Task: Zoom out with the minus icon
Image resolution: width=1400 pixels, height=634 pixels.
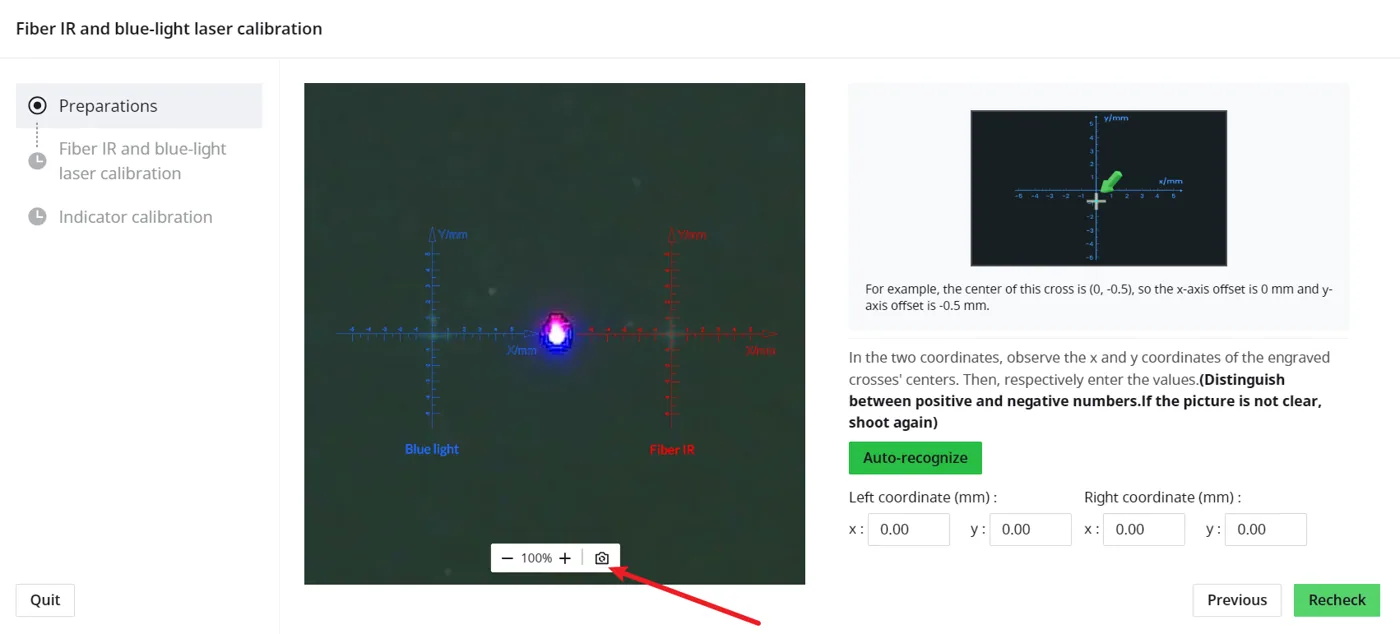Action: [x=508, y=558]
